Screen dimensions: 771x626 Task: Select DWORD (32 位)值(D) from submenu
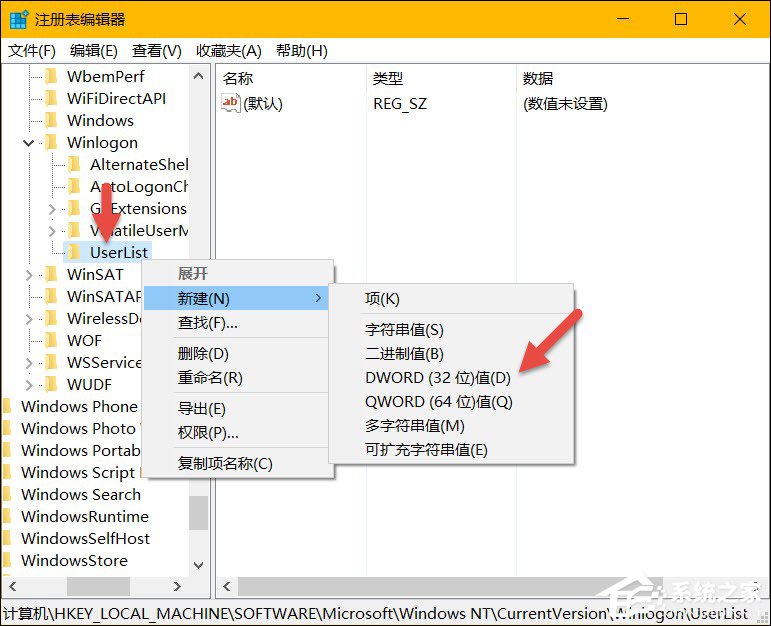tap(438, 378)
